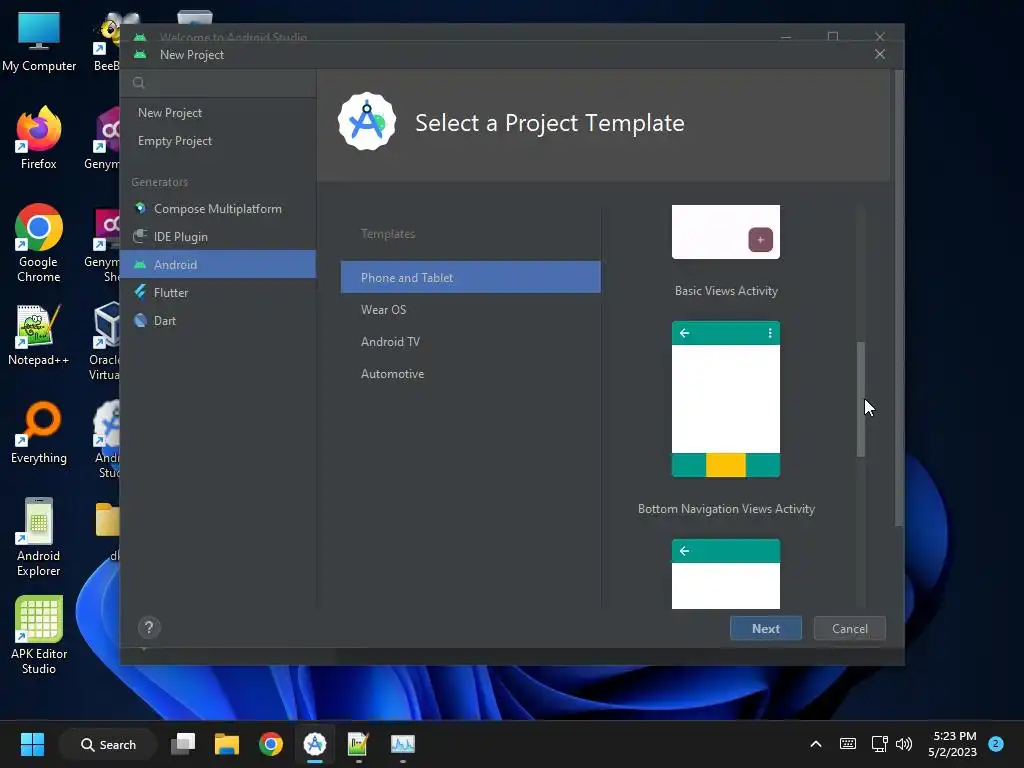Open File Explorer from taskbar

[x=227, y=744]
